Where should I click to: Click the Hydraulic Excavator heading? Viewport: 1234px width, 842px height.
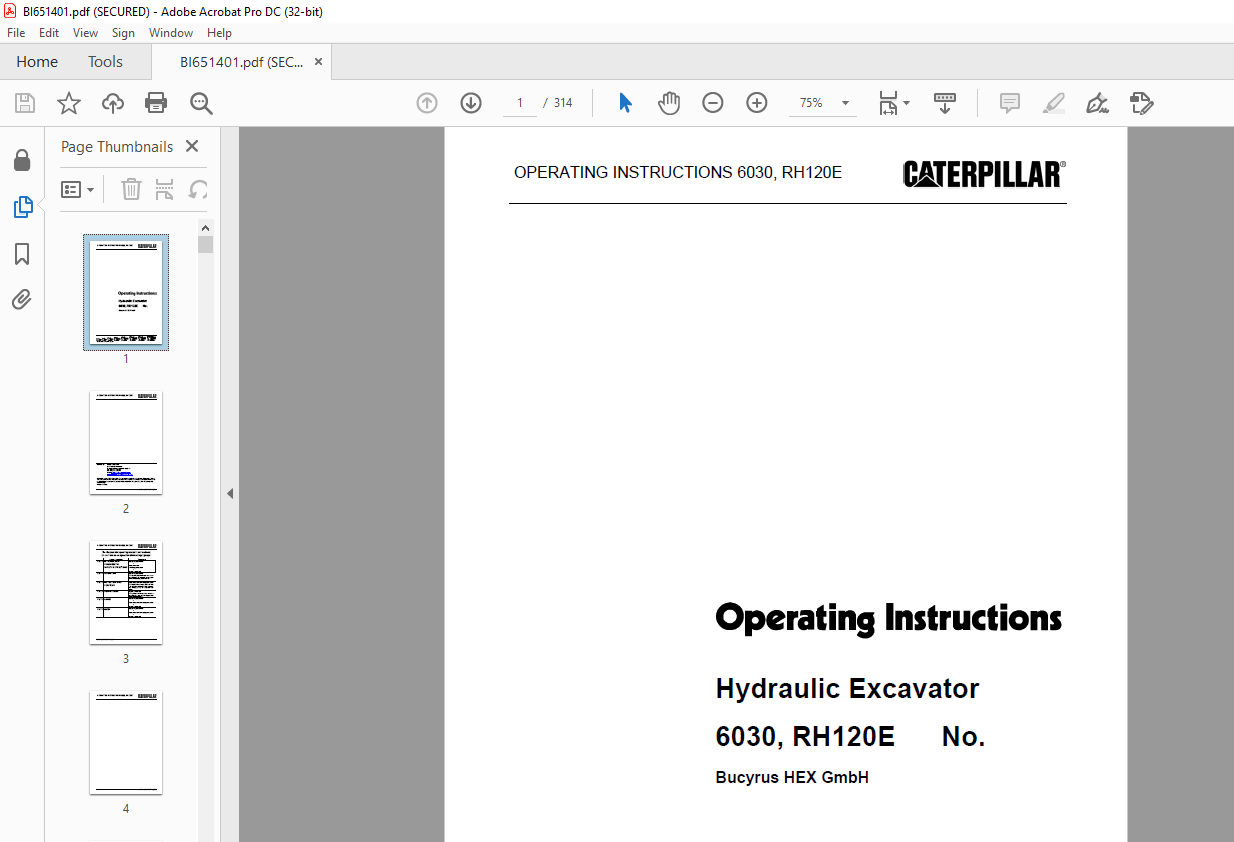point(847,689)
